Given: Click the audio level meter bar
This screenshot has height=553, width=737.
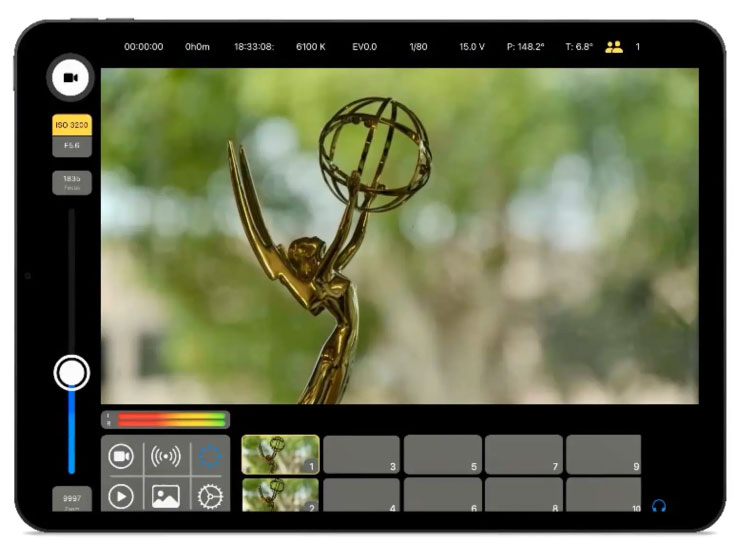Looking at the screenshot, I should click(x=165, y=420).
